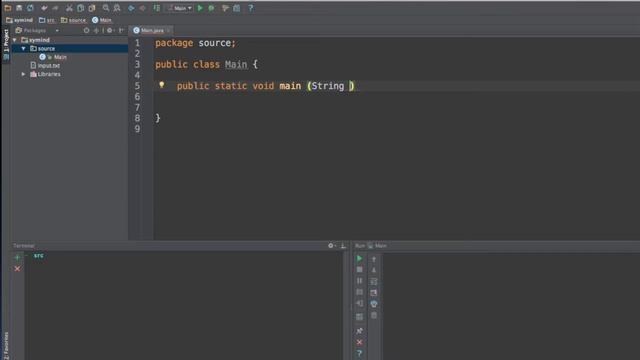Open Project Structure icon in toolbar
Viewport: 640px width, 360px height.
tap(237, 8)
